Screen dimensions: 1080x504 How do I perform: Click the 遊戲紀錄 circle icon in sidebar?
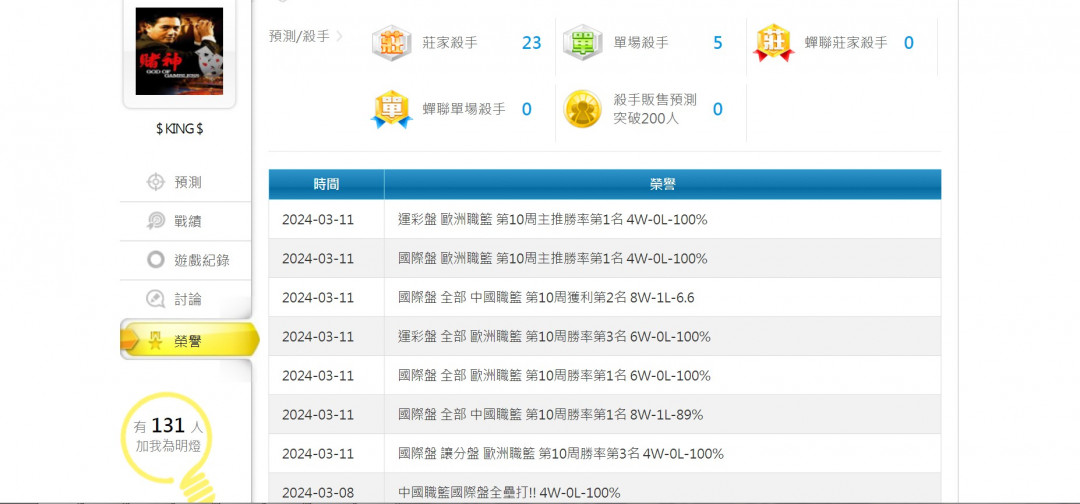pos(156,260)
